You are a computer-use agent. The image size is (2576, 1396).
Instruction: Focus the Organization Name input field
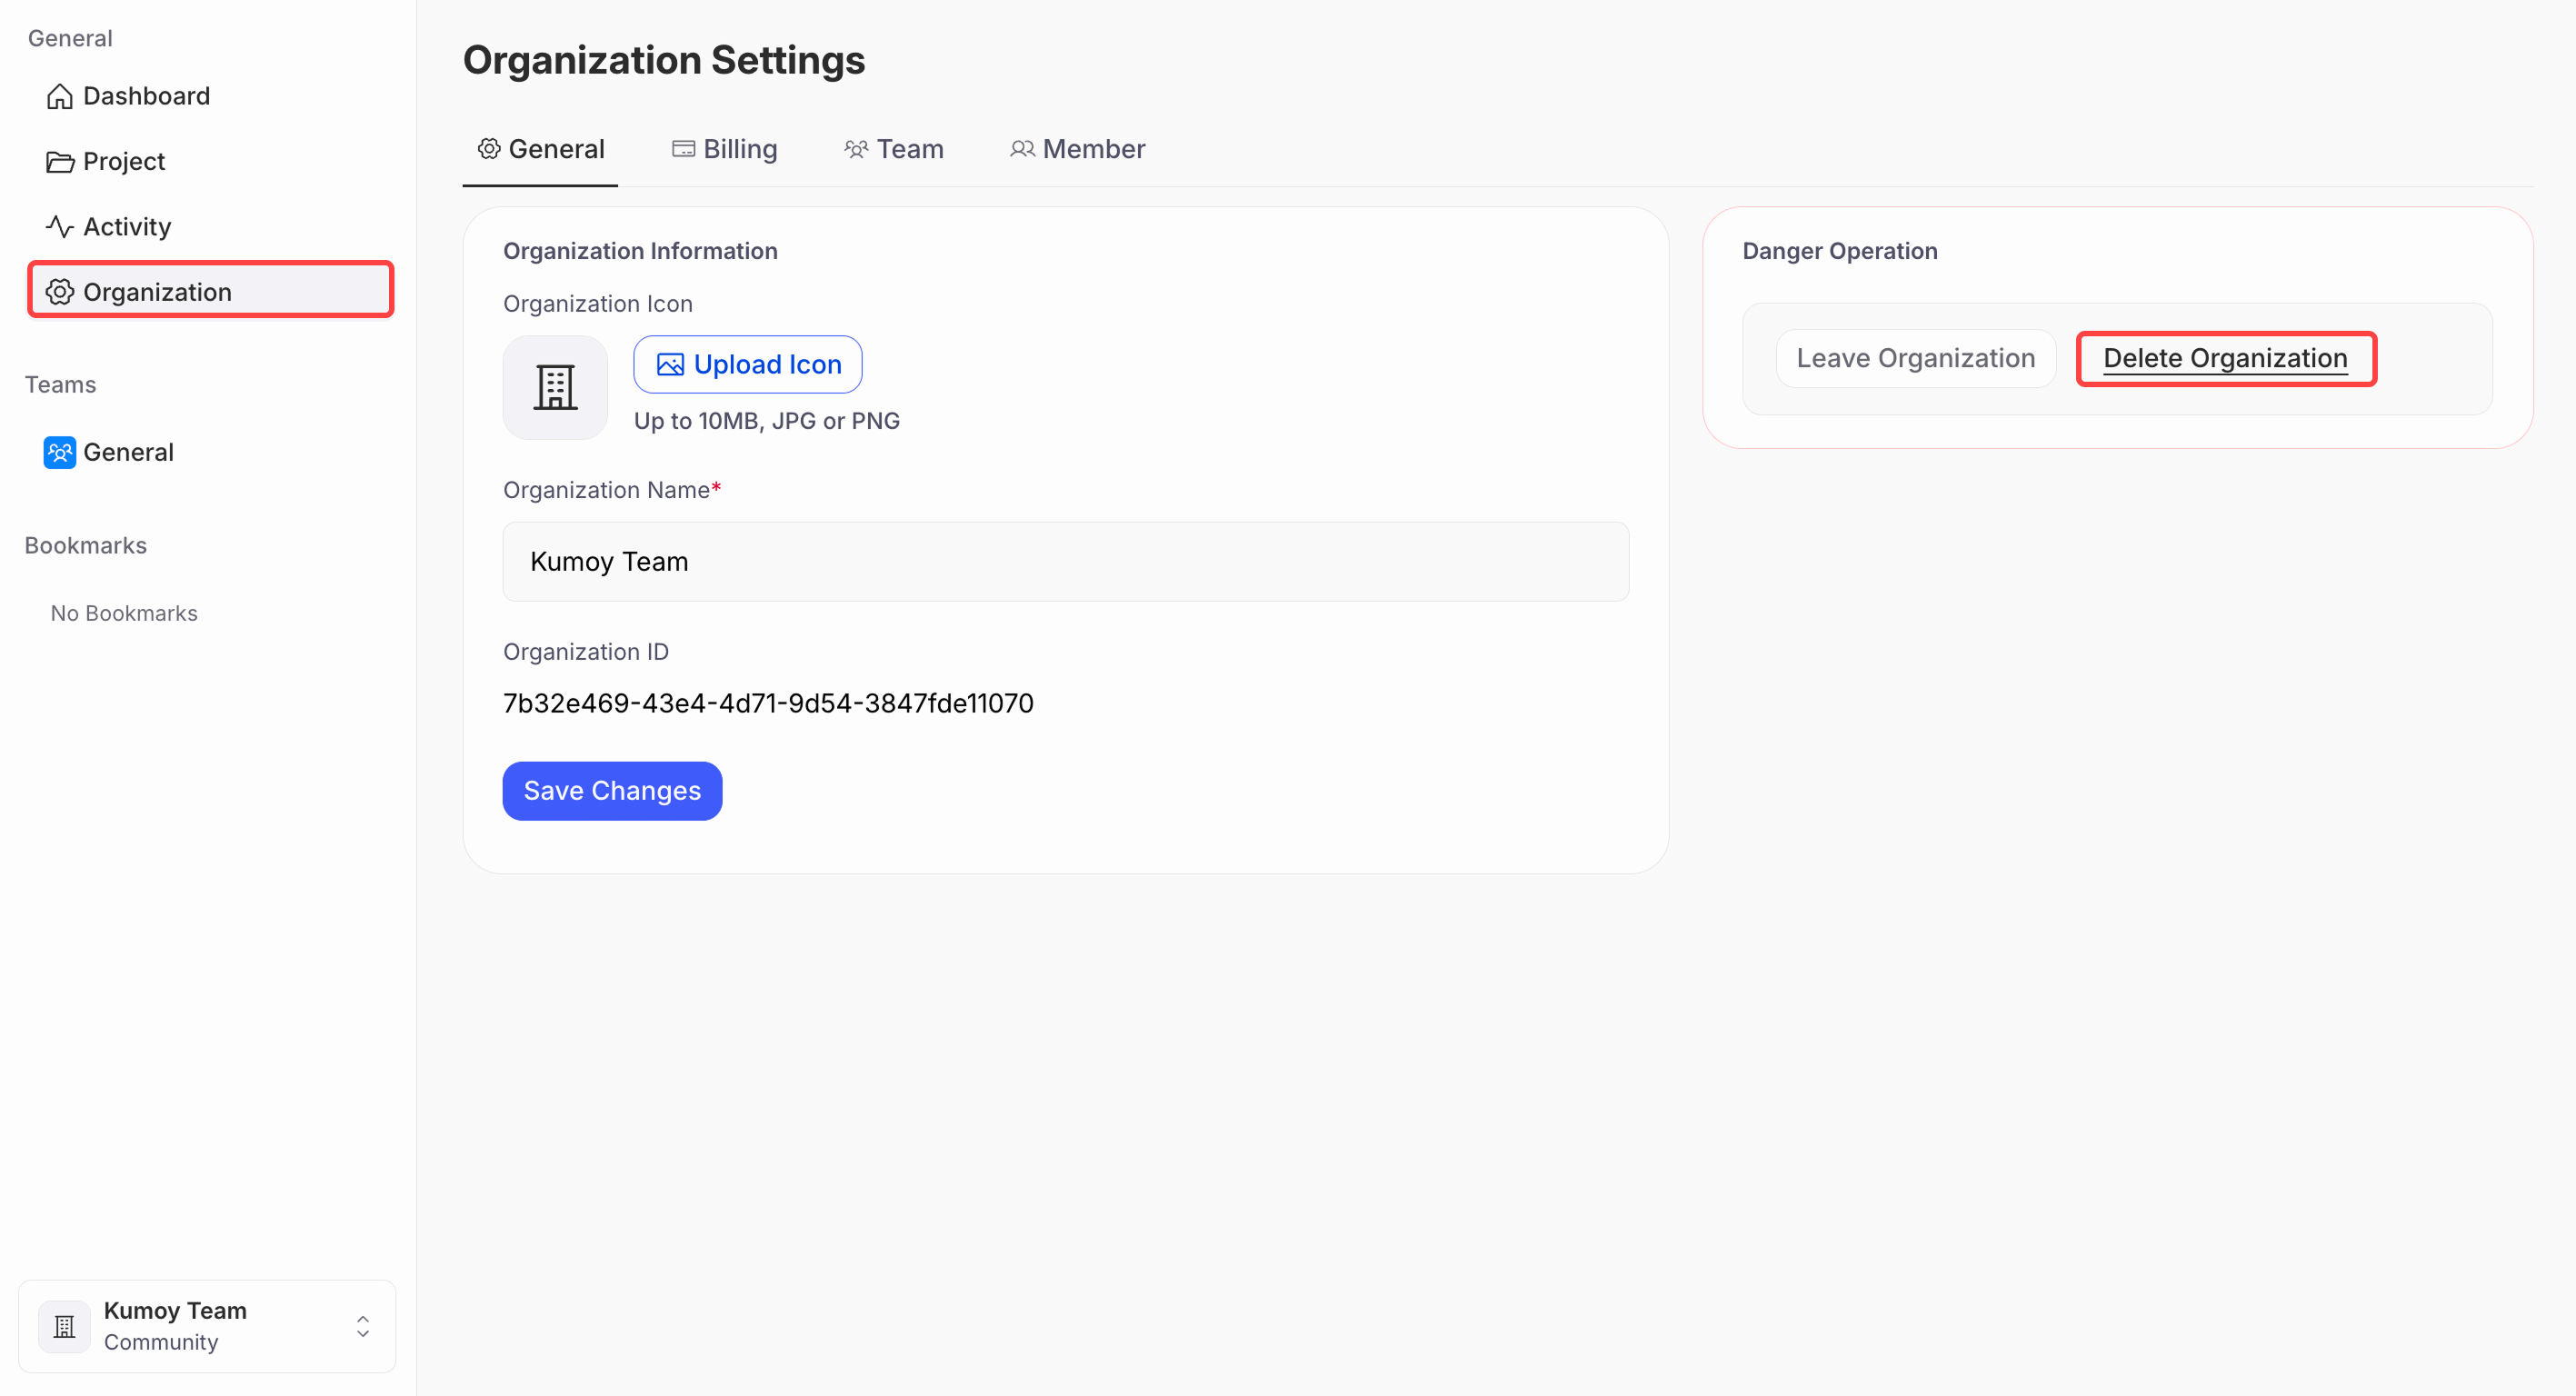[1065, 561]
